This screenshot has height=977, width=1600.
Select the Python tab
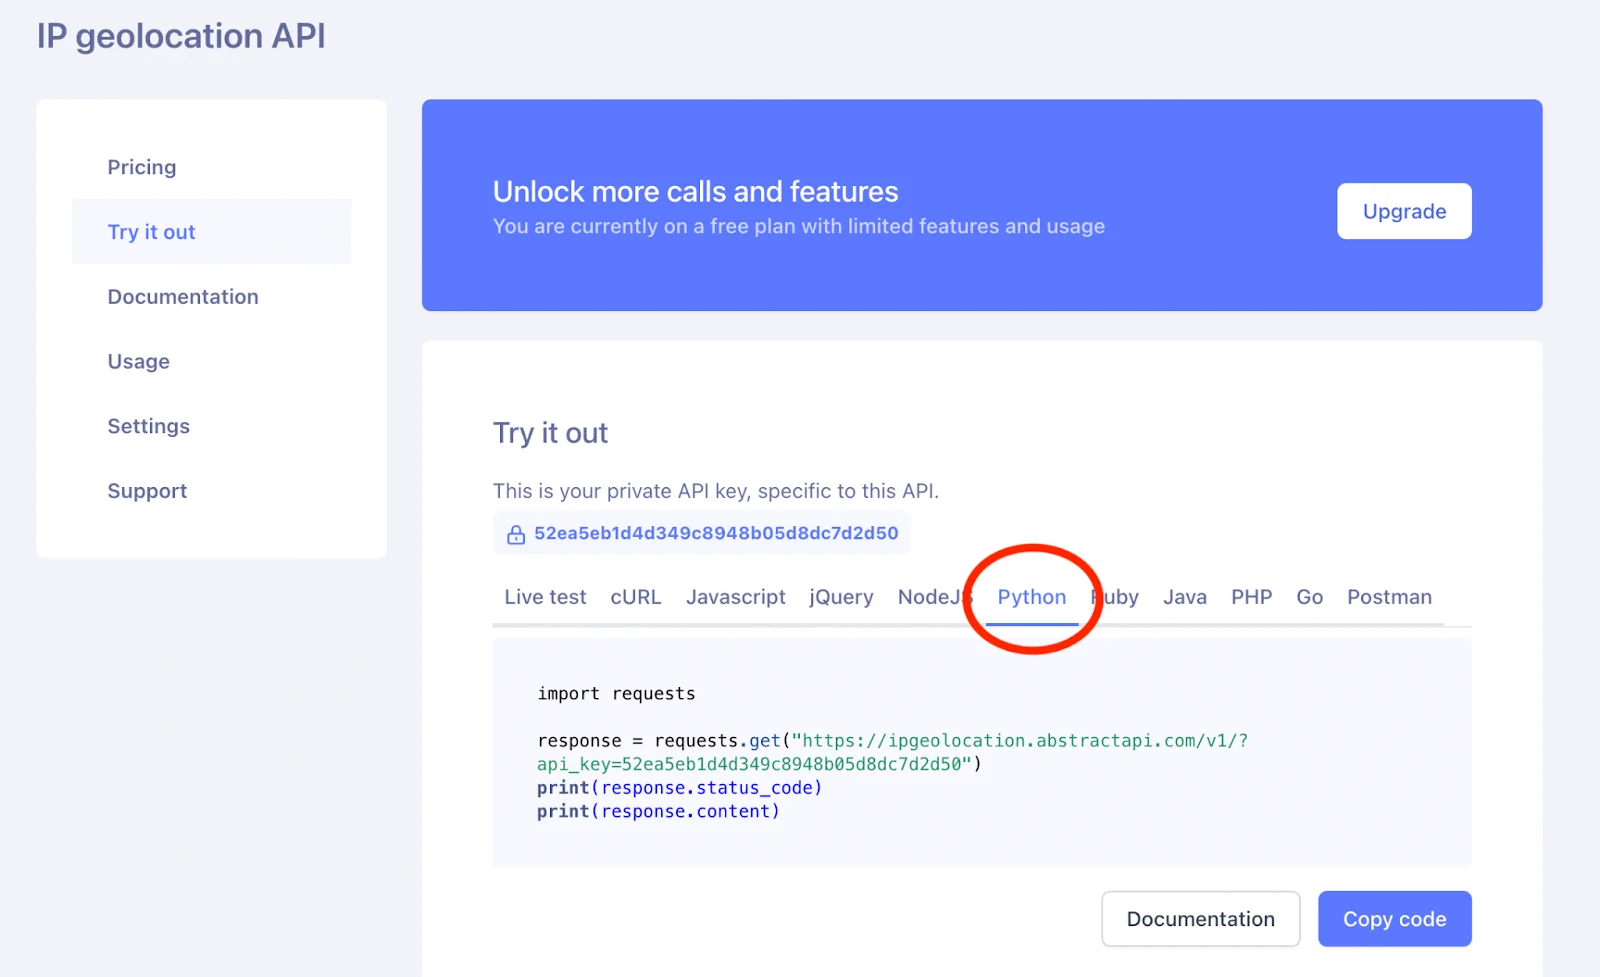click(x=1031, y=597)
